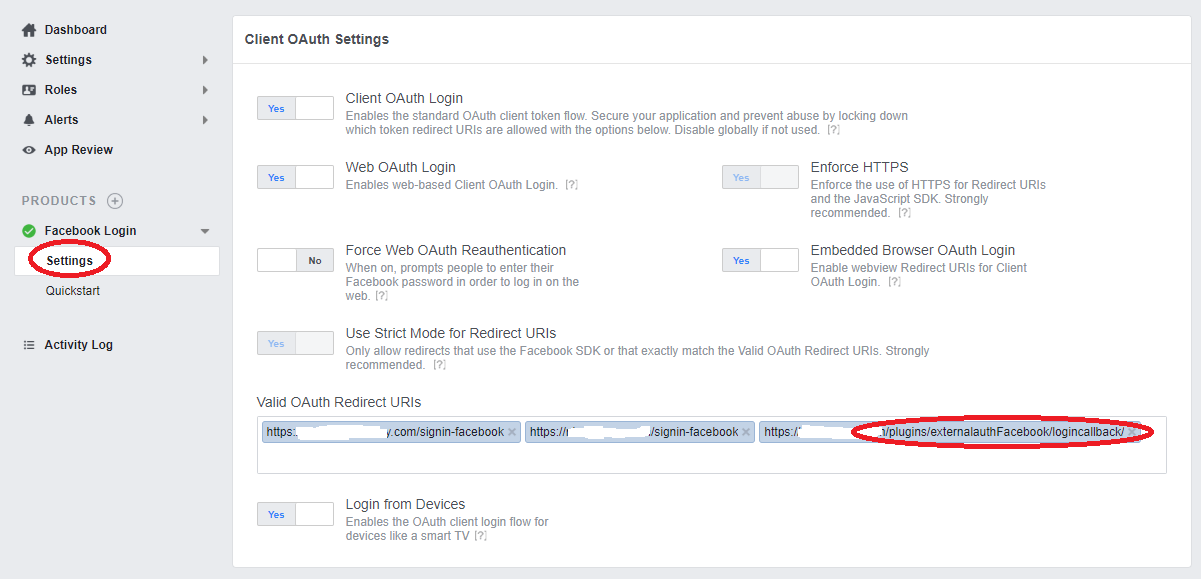The width and height of the screenshot is (1201, 579).
Task: Show help for Login from Devices
Action: tap(480, 536)
